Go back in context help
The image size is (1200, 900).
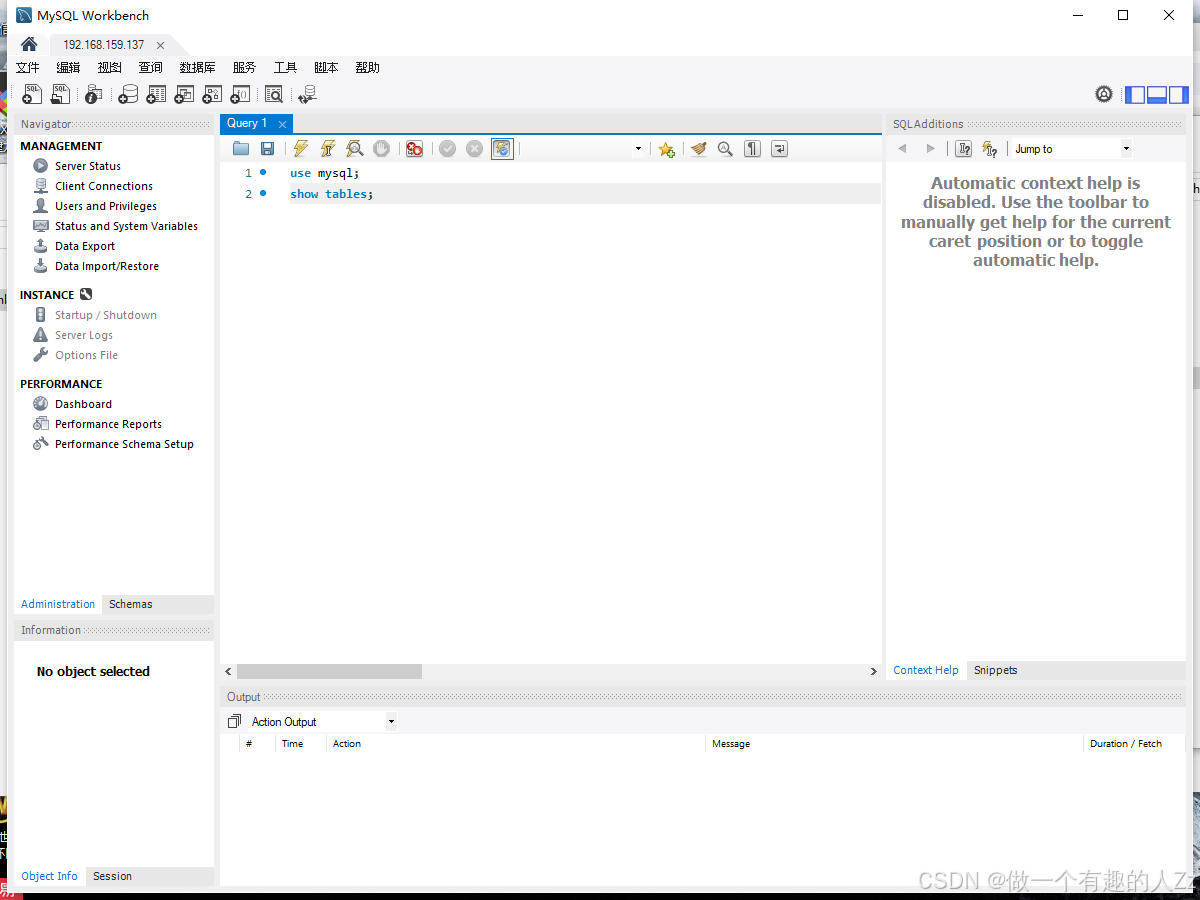[902, 149]
